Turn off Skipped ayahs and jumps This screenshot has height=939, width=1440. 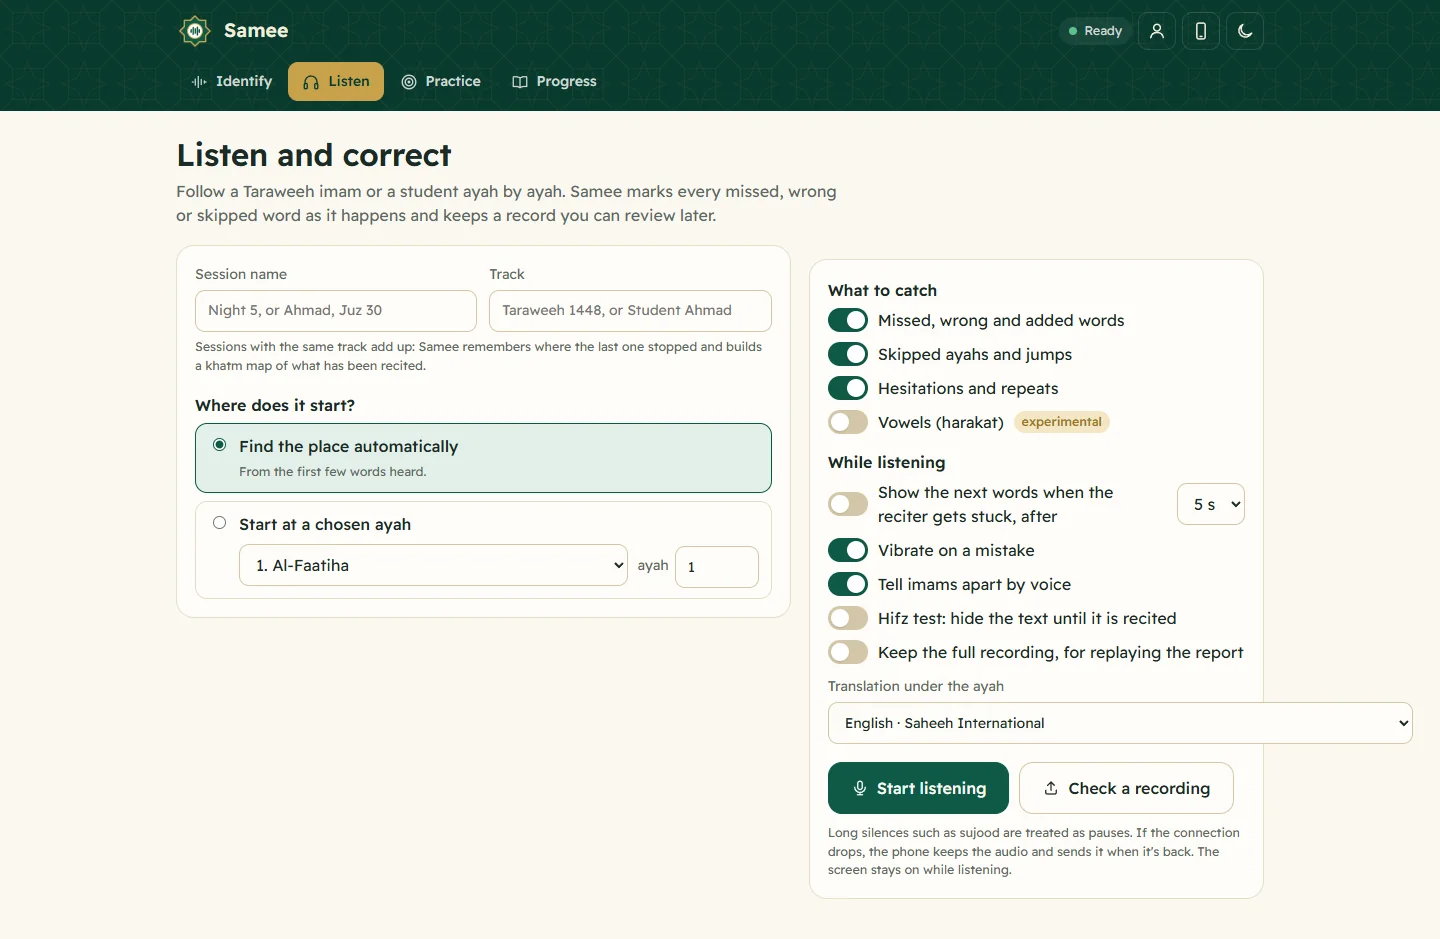click(x=848, y=354)
